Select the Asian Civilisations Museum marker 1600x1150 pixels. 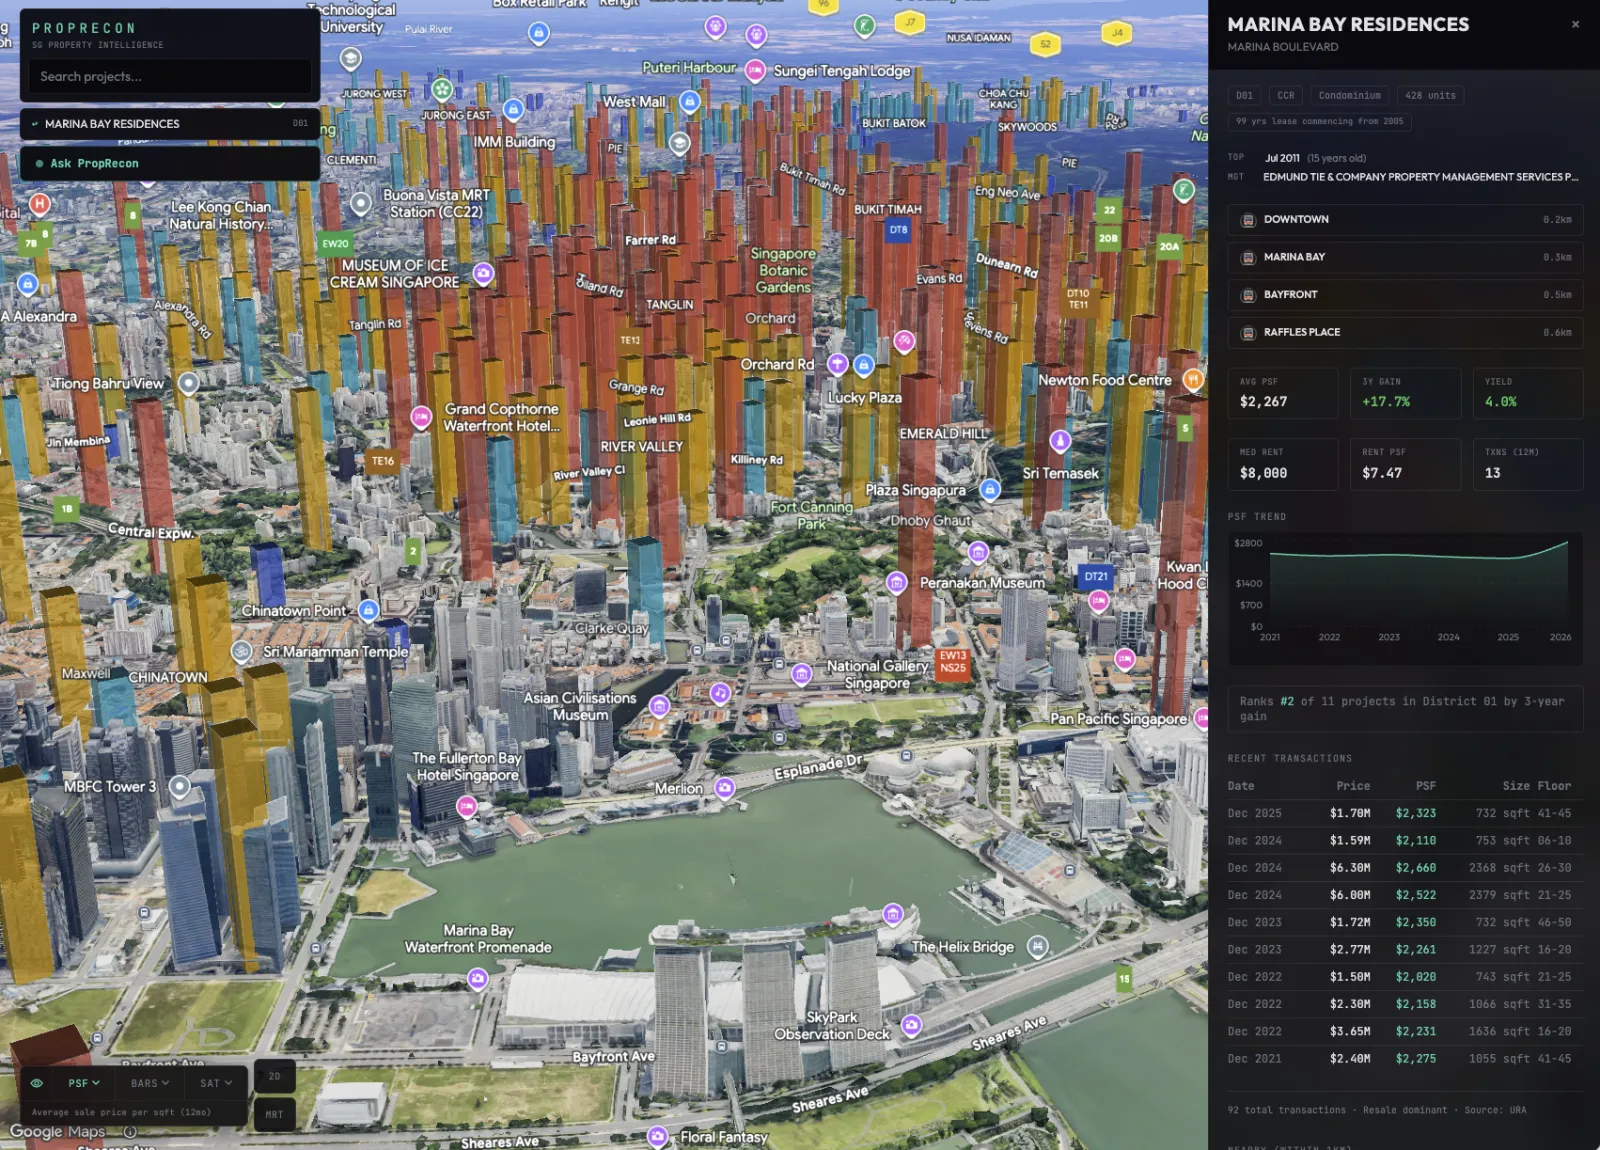click(x=659, y=706)
